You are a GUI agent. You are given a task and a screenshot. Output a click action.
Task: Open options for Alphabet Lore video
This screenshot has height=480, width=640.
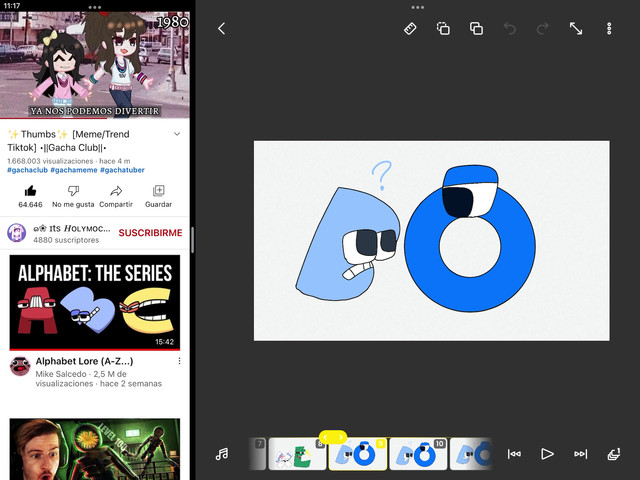click(x=179, y=361)
